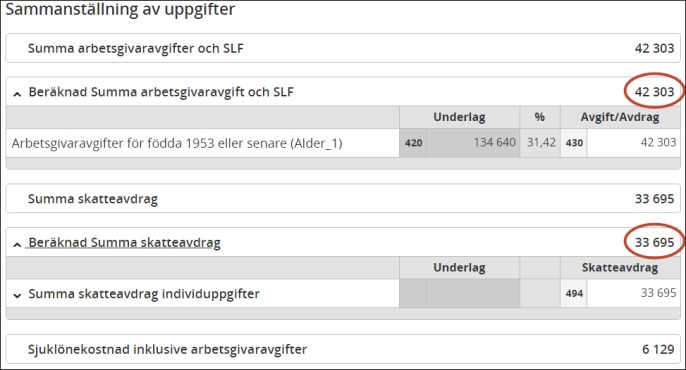Click the Beräknad Summa skatteavdrag underlined title
Image resolution: width=686 pixels, height=370 pixels.
point(124,243)
